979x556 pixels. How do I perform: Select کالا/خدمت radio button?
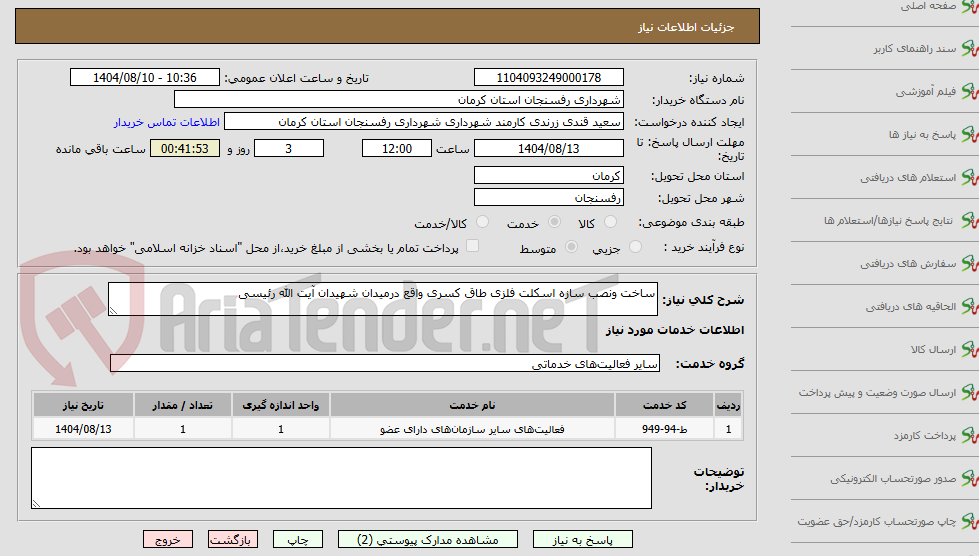click(x=482, y=222)
